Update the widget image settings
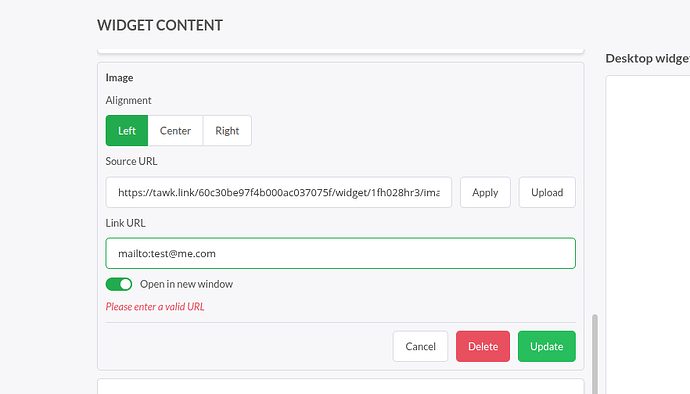The height and width of the screenshot is (394, 690). [x=547, y=346]
